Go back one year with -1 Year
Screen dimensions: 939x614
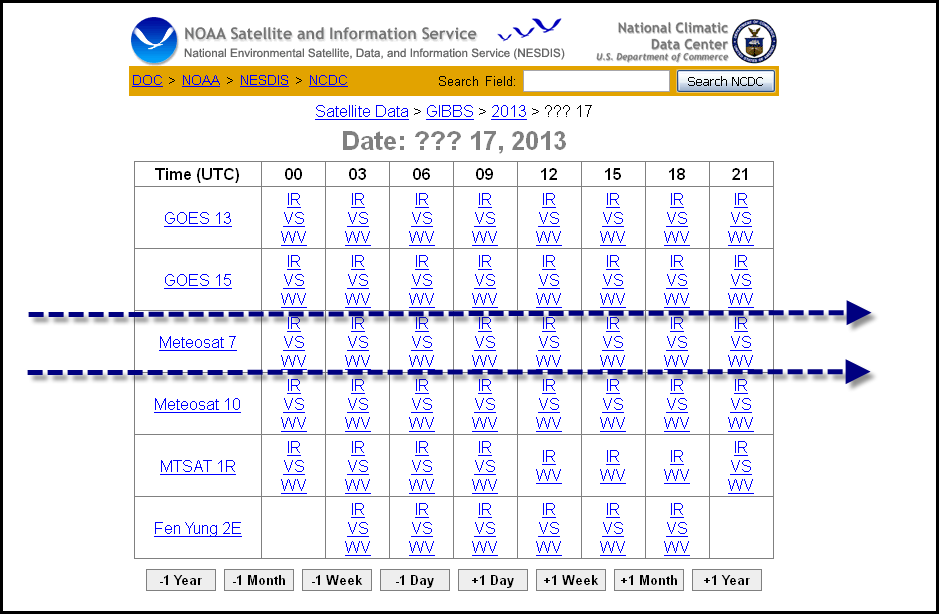pyautogui.click(x=181, y=580)
